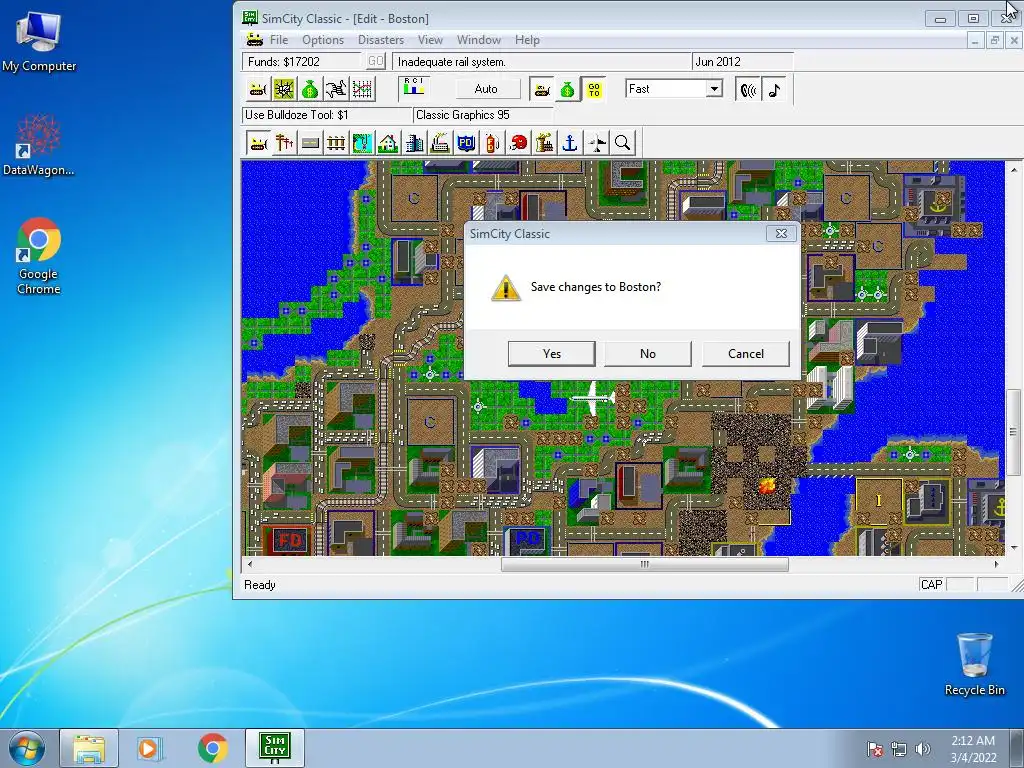The height and width of the screenshot is (768, 1024).
Task: Open the graphs window icon
Action: tap(362, 89)
